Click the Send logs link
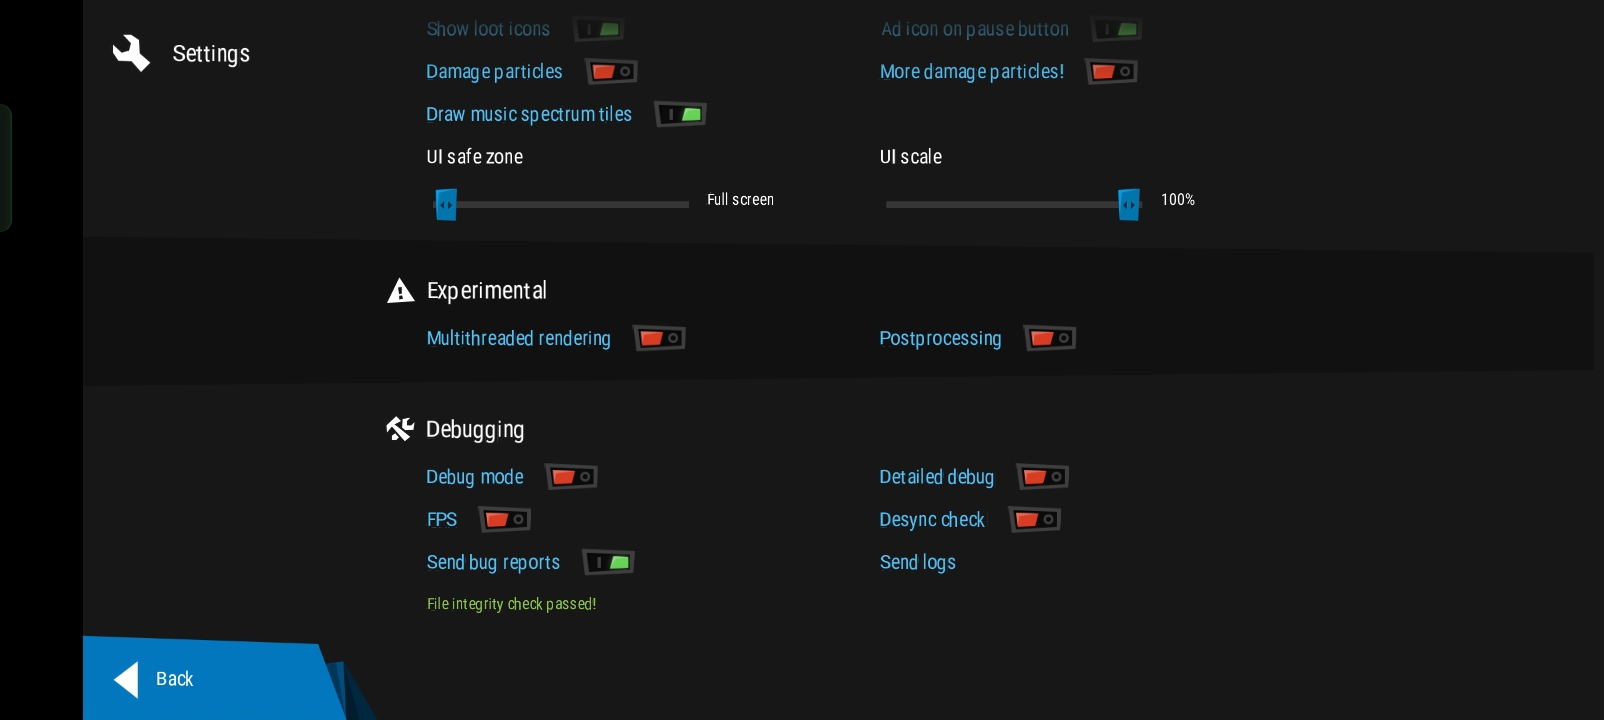 point(917,563)
